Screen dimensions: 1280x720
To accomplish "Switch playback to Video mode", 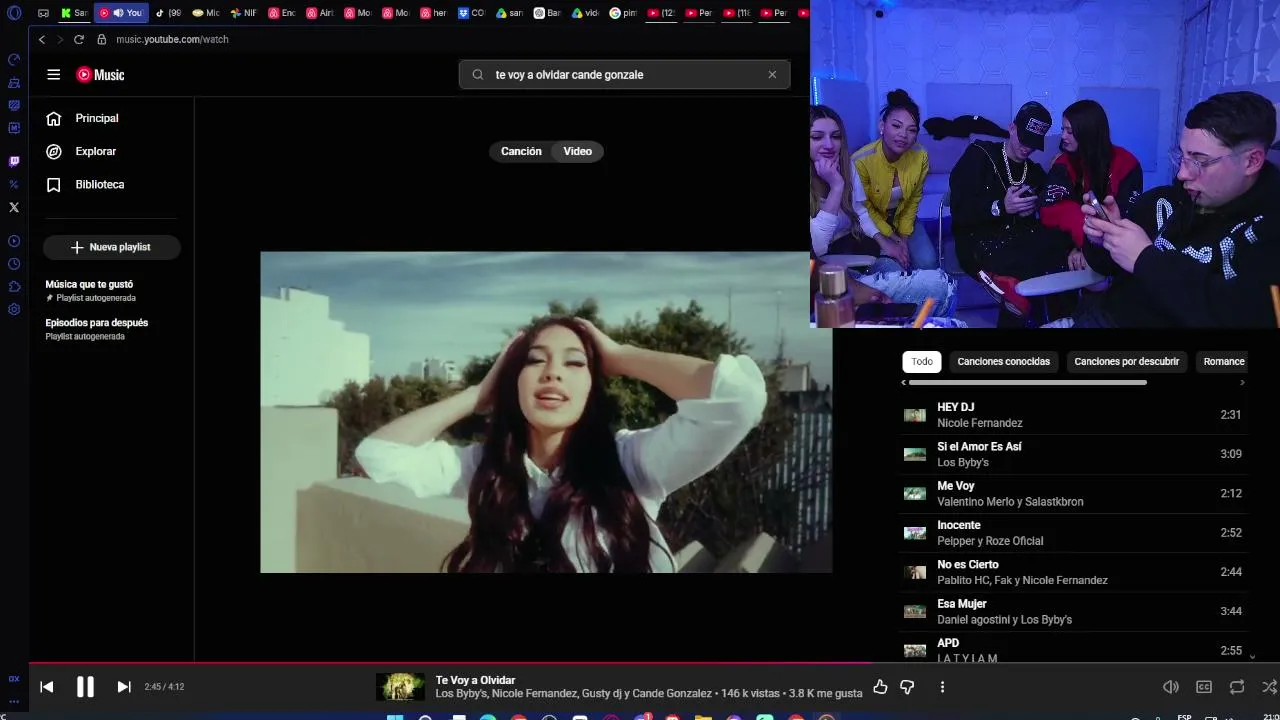I will pos(578,151).
